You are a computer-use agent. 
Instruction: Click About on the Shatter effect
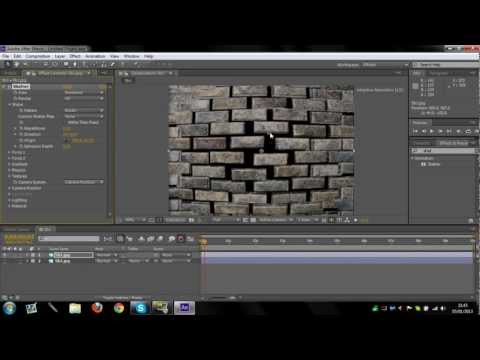[x=102, y=87]
